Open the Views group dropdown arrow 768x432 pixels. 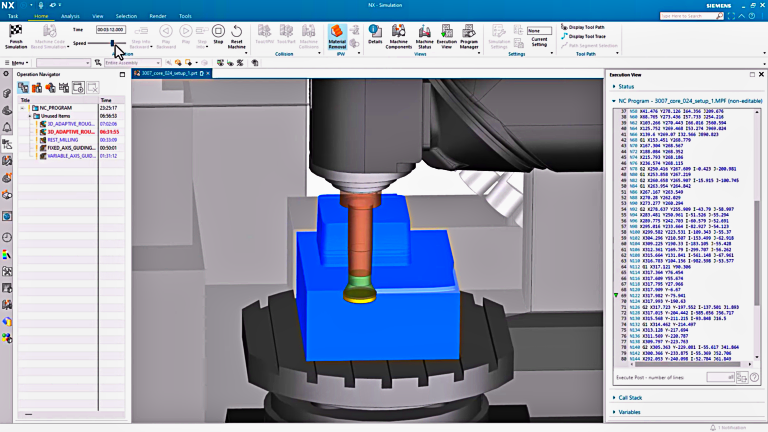479,53
